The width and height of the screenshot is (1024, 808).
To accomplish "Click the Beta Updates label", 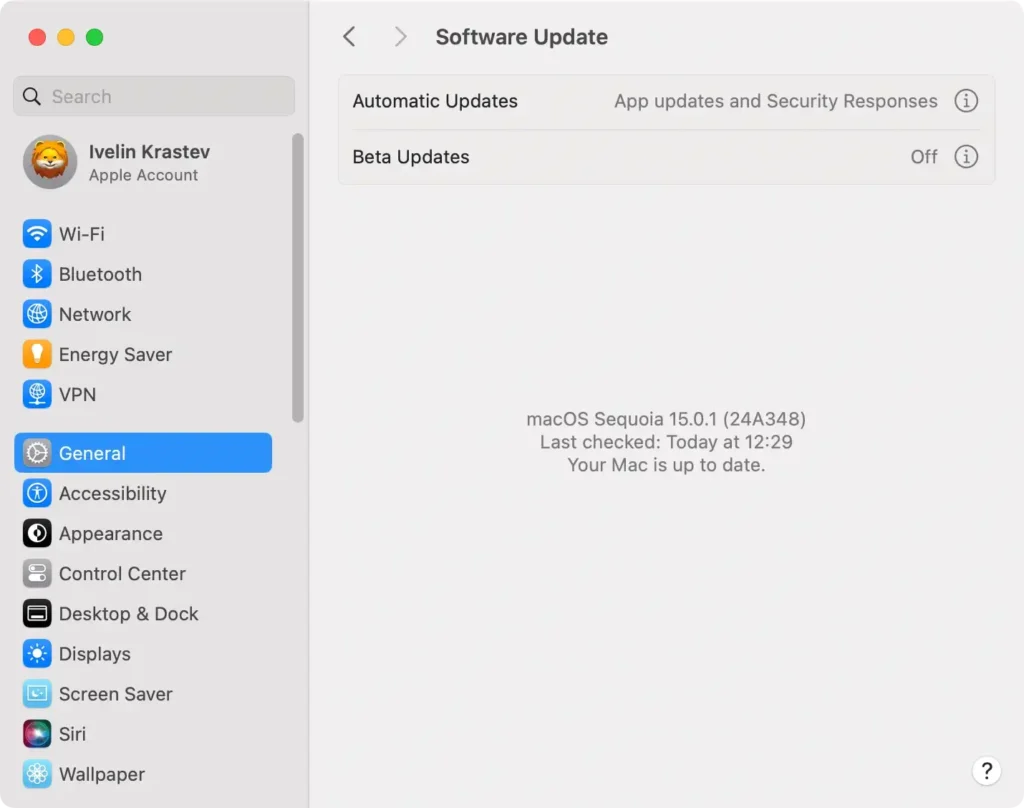I will coord(411,157).
